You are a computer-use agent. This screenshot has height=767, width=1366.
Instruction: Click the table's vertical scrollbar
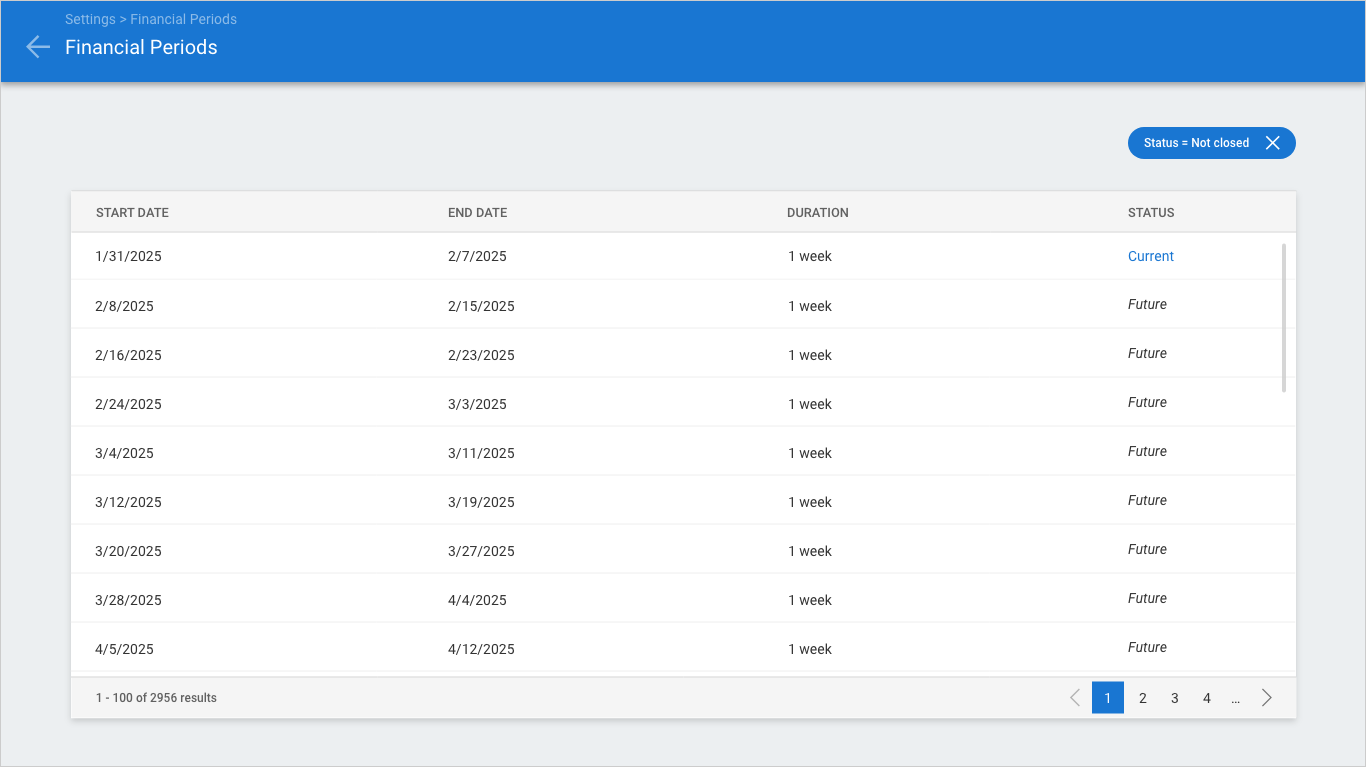1283,317
